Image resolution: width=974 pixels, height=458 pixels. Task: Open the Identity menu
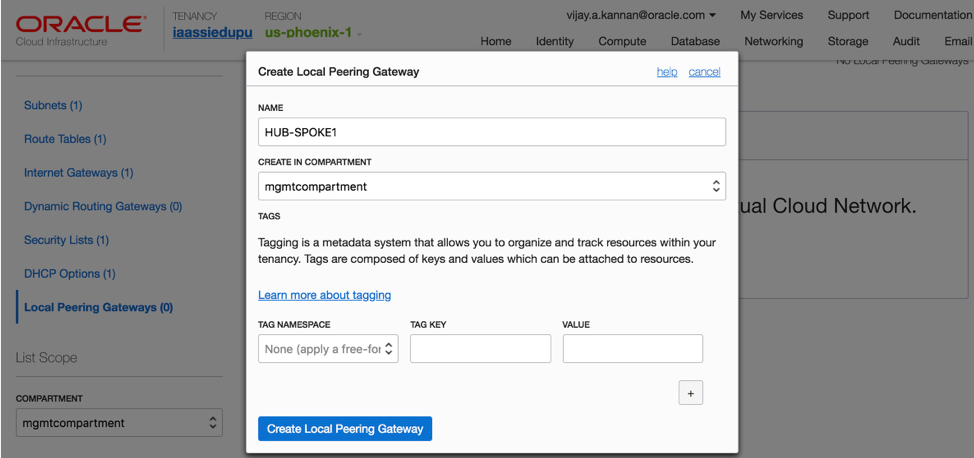(x=554, y=41)
